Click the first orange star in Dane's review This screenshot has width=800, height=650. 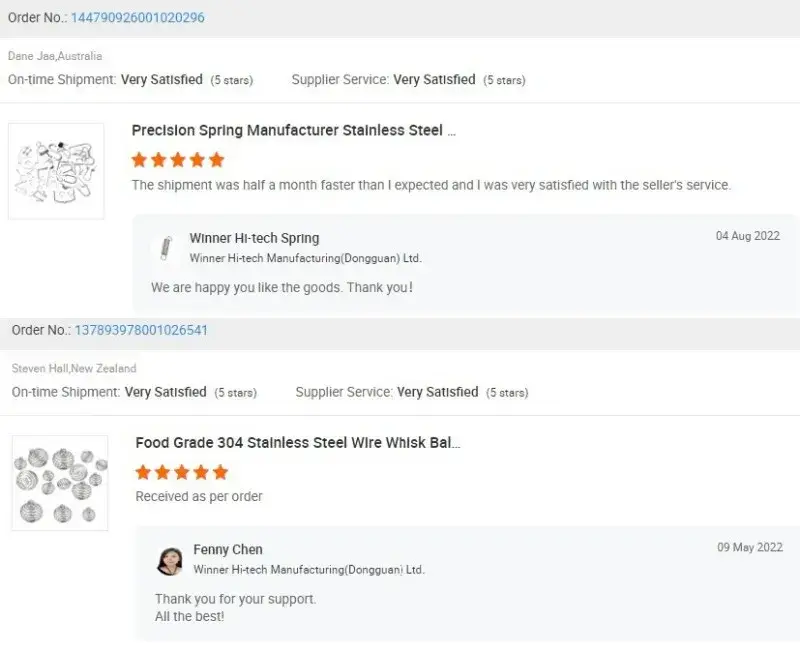(x=139, y=160)
